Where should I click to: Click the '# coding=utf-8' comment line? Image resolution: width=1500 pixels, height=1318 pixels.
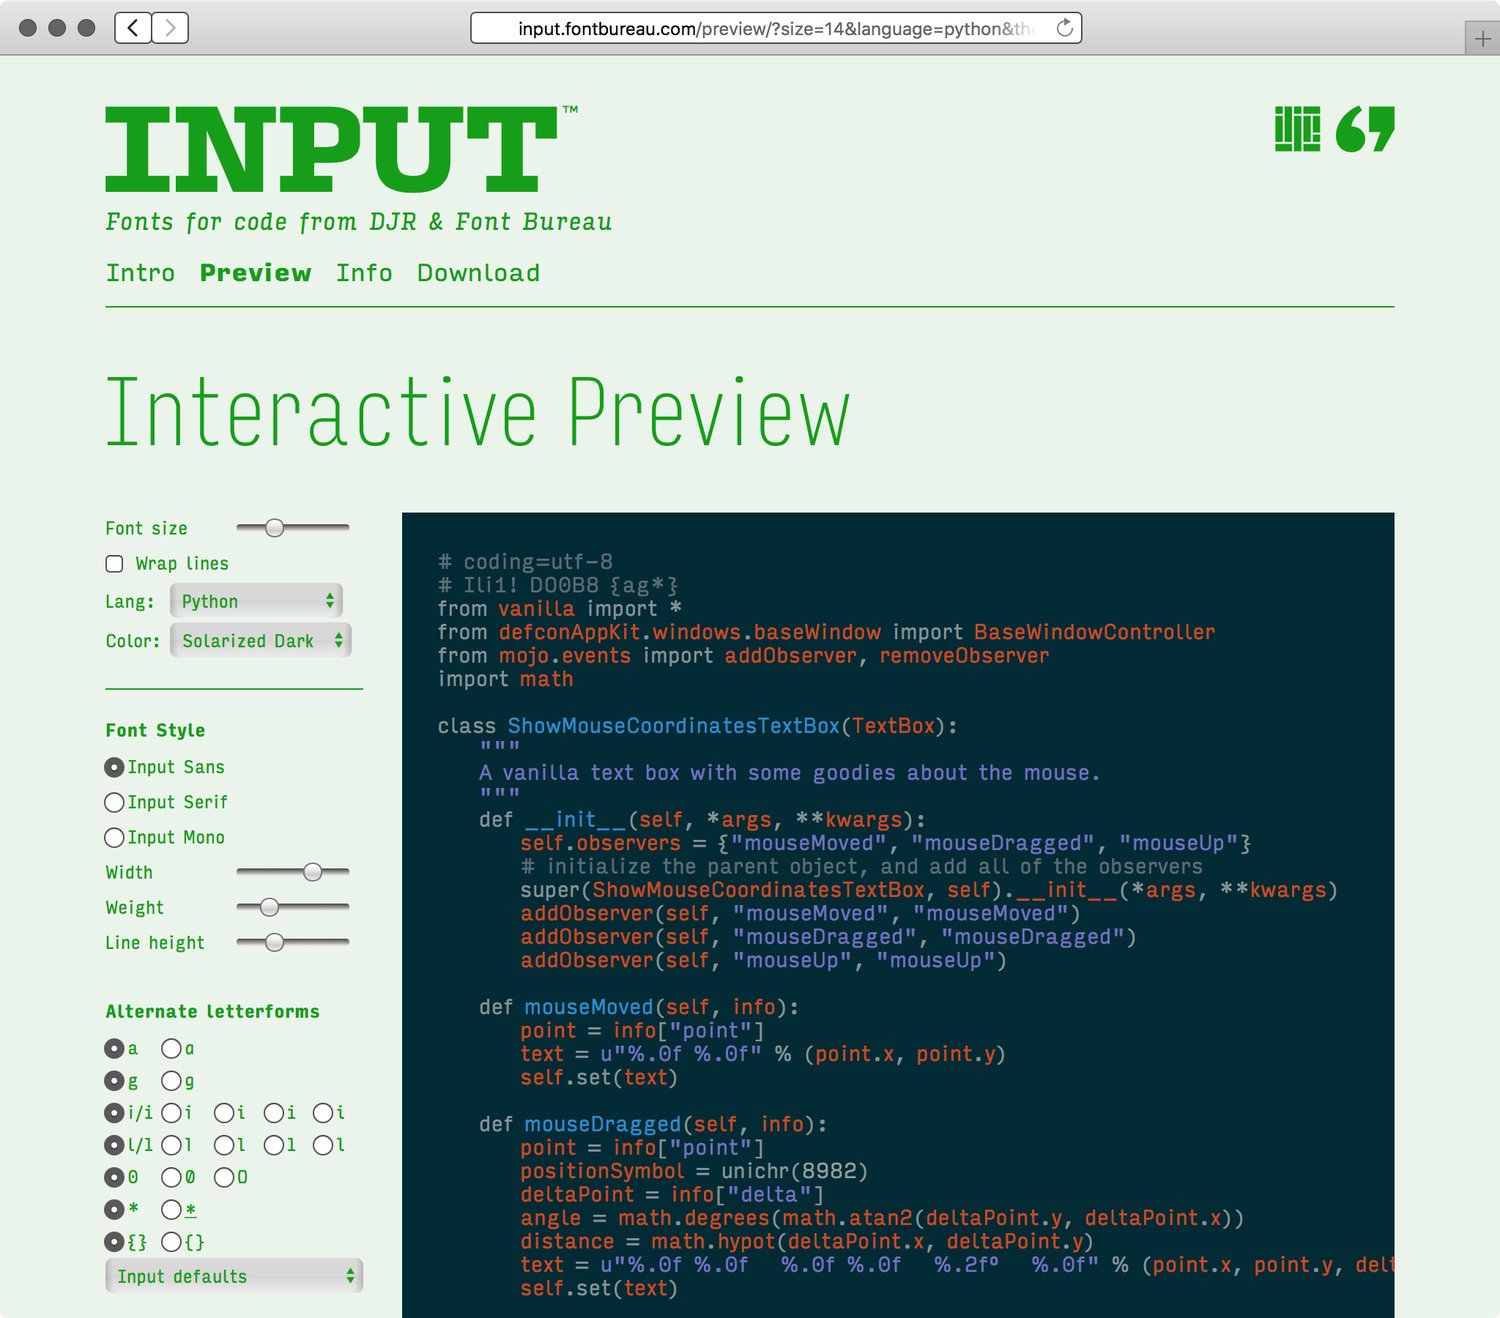point(525,562)
